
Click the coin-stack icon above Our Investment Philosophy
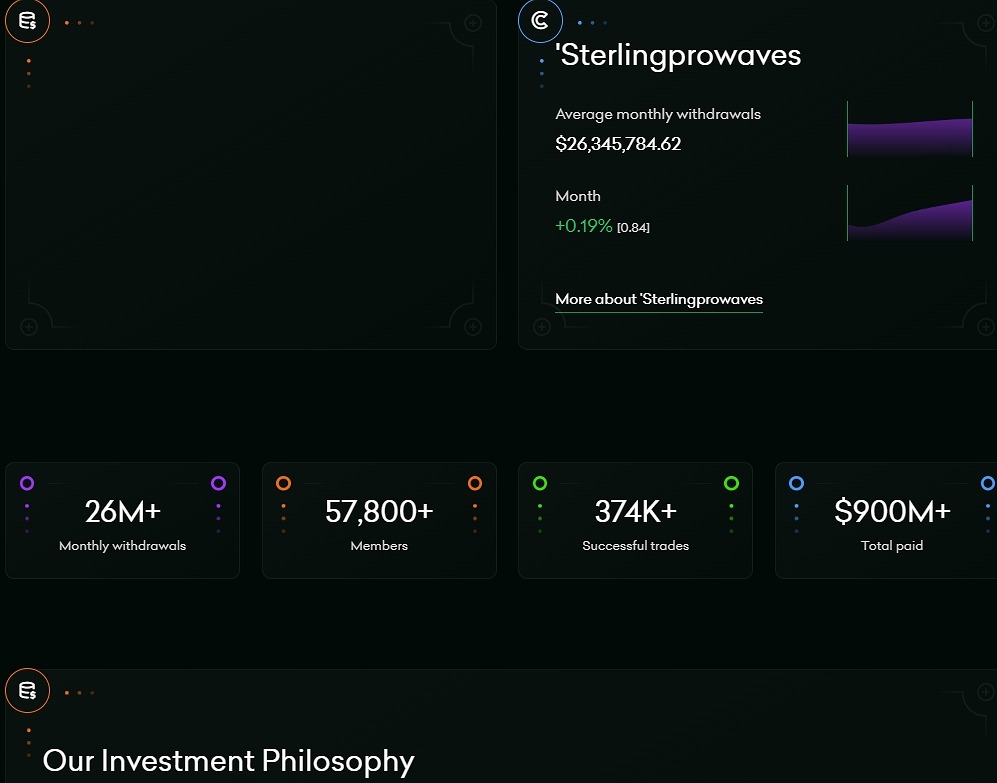click(x=27, y=690)
